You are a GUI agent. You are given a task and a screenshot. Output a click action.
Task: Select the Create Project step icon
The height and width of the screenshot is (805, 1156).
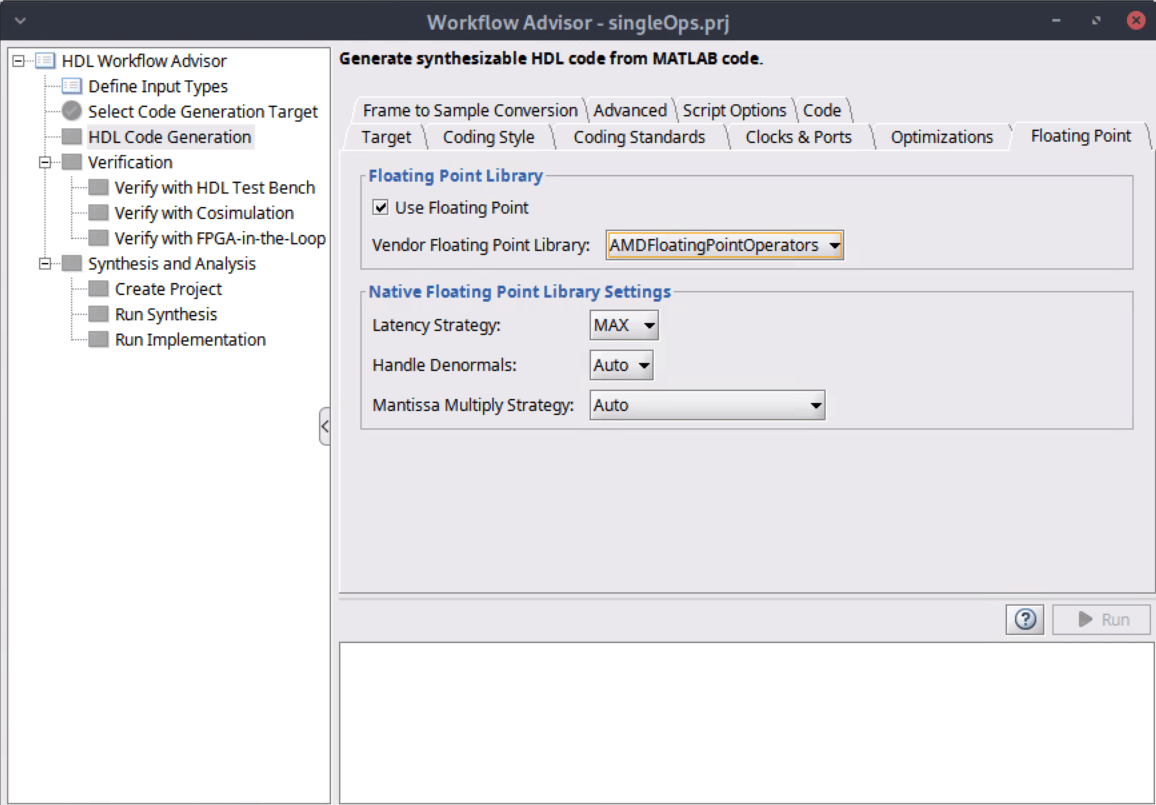[100, 289]
